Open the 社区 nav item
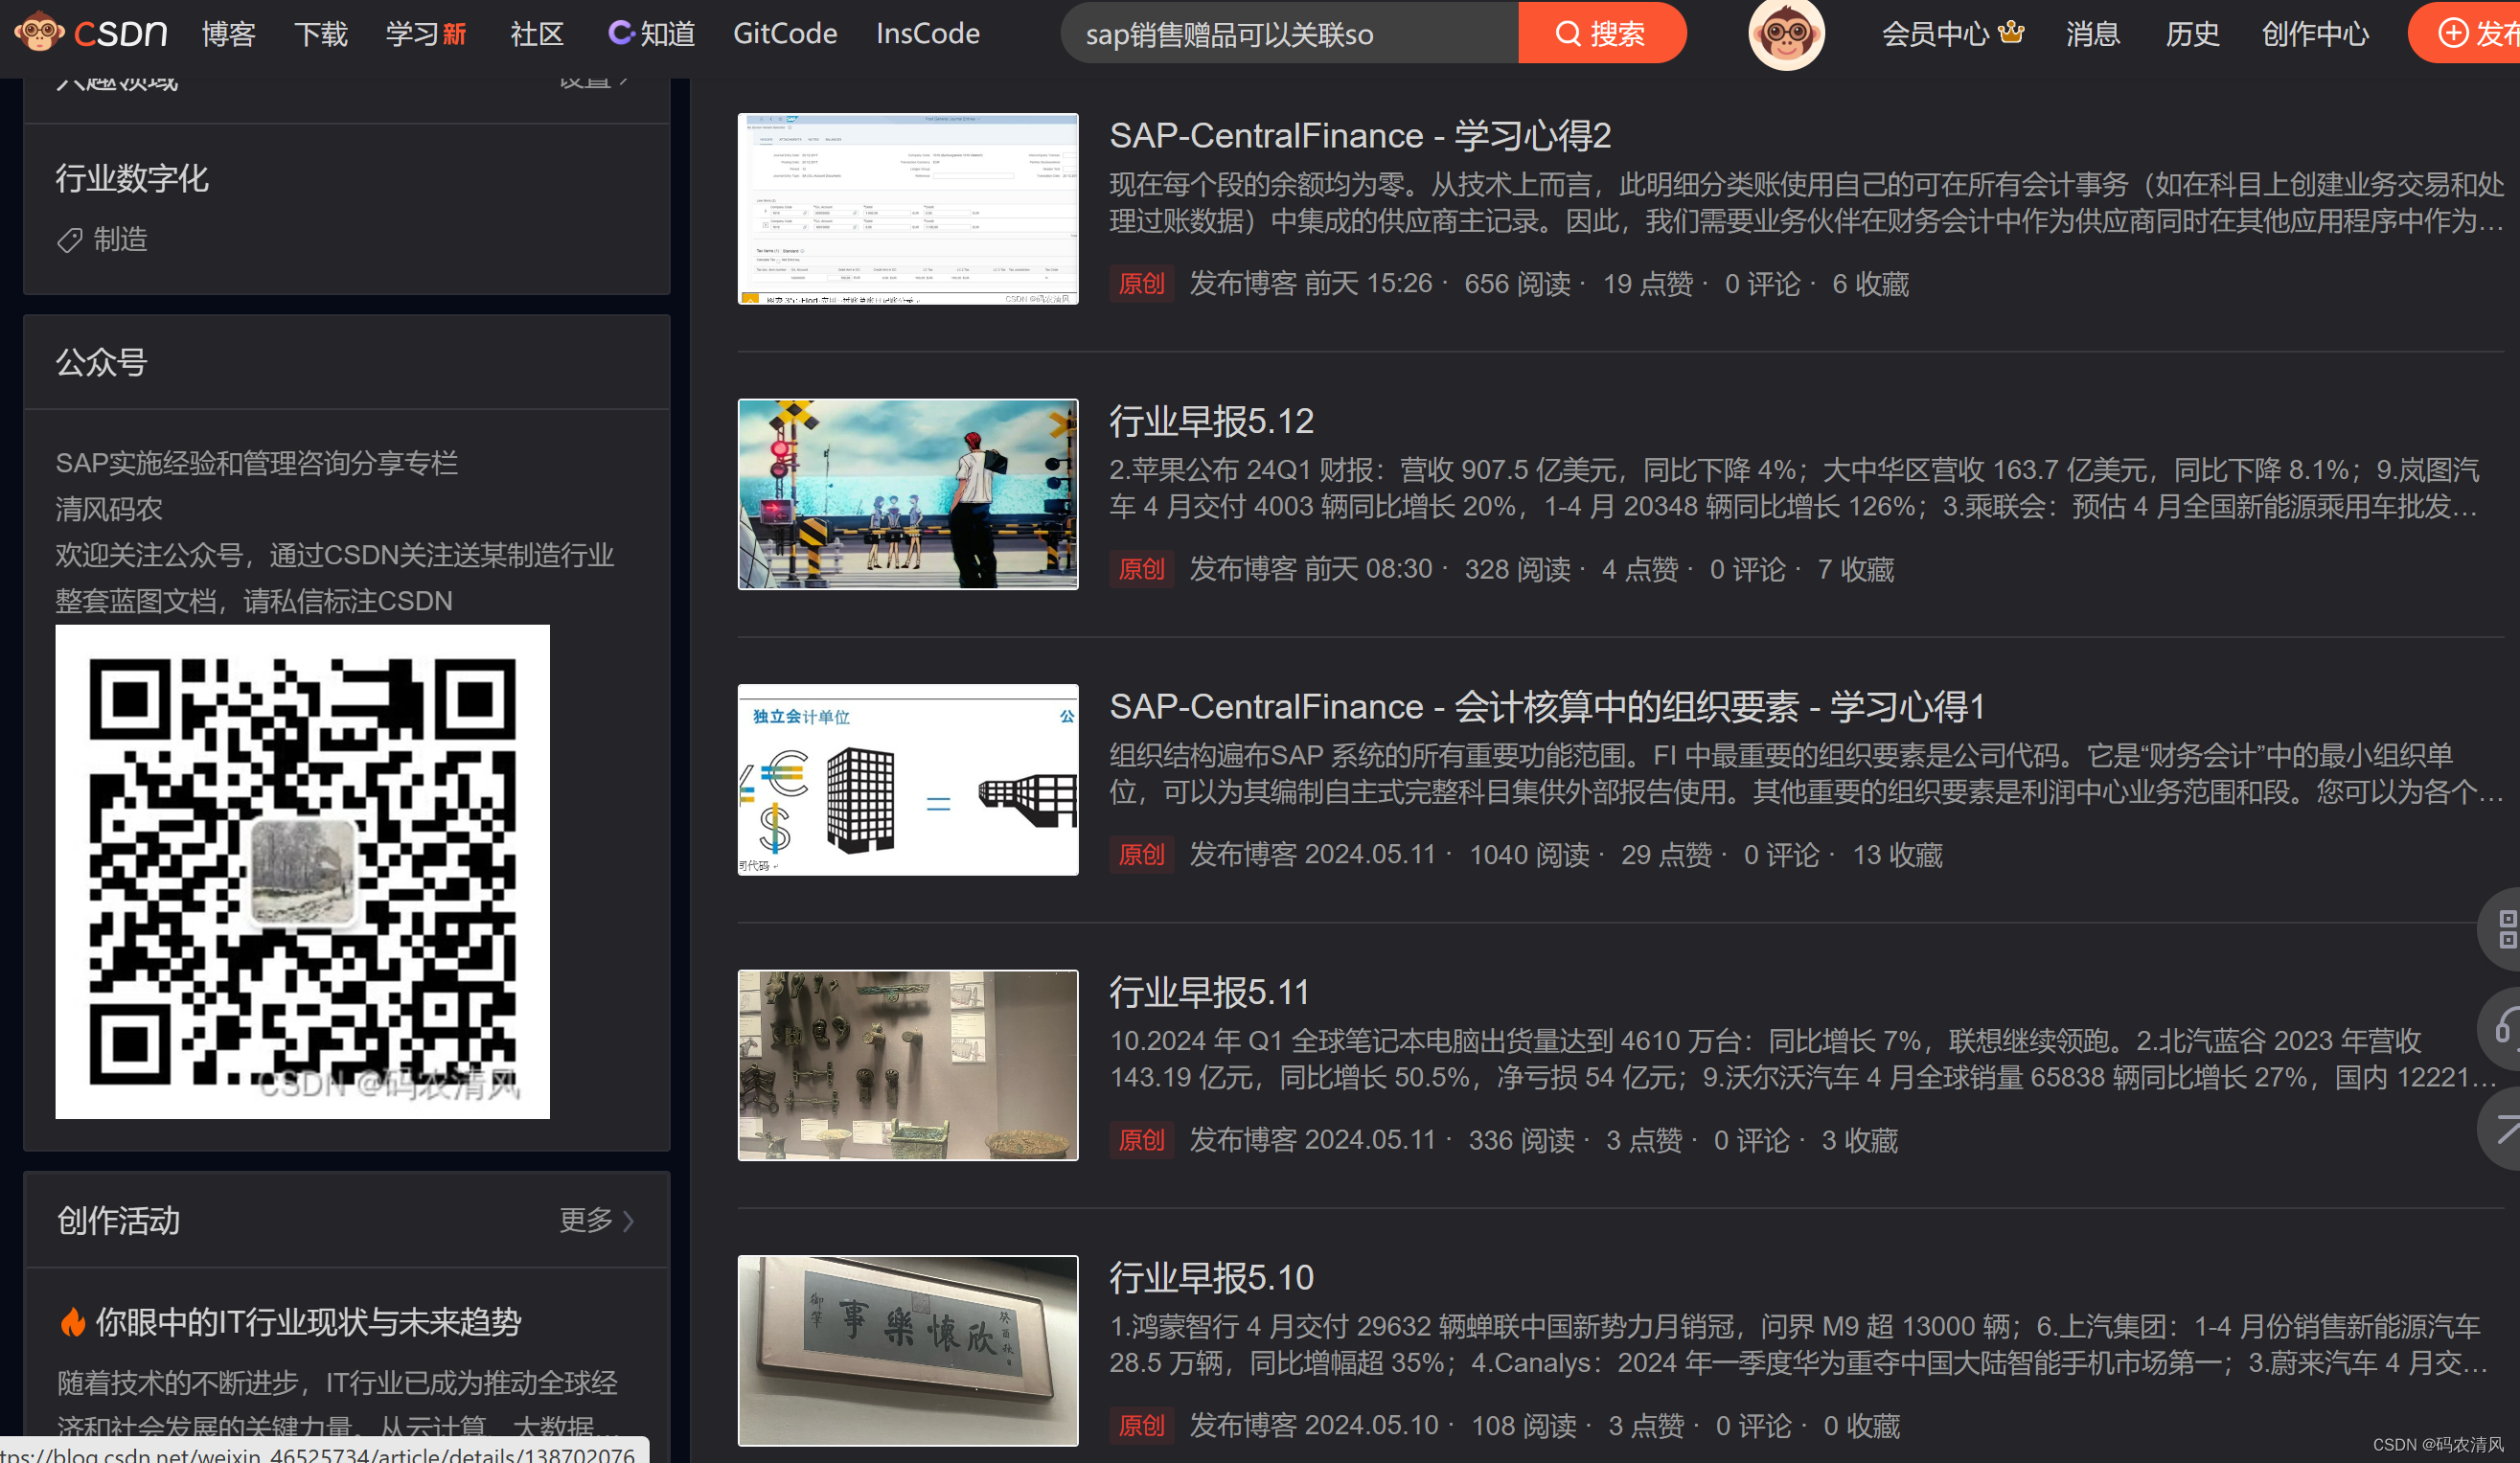This screenshot has height=1463, width=2520. (537, 34)
